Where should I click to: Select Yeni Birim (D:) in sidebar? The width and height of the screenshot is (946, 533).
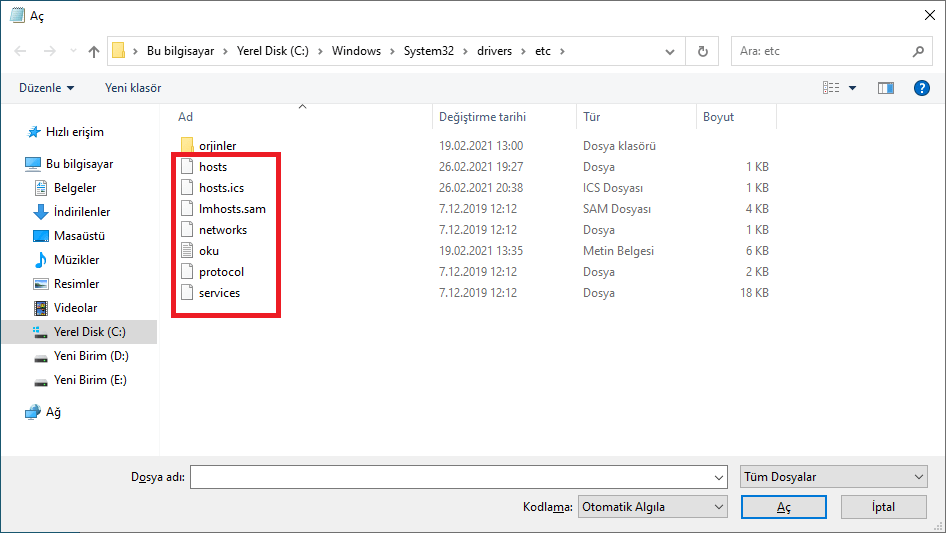(x=91, y=356)
